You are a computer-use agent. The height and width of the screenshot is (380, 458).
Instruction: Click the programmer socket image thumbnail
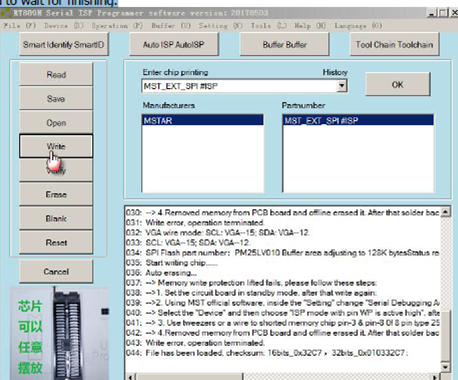60,333
